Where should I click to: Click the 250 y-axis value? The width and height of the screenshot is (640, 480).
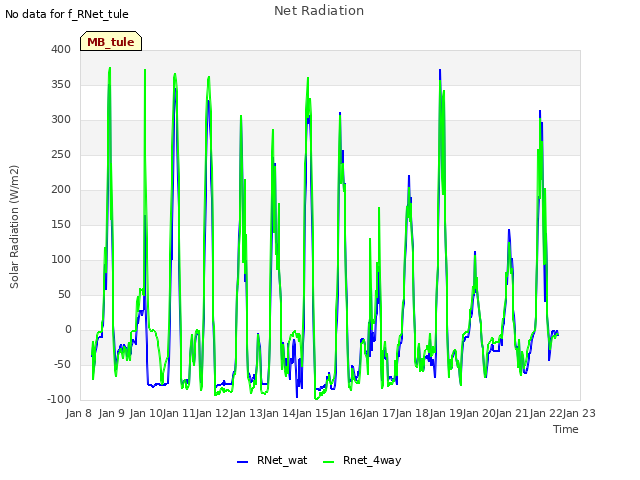[x=61, y=154]
